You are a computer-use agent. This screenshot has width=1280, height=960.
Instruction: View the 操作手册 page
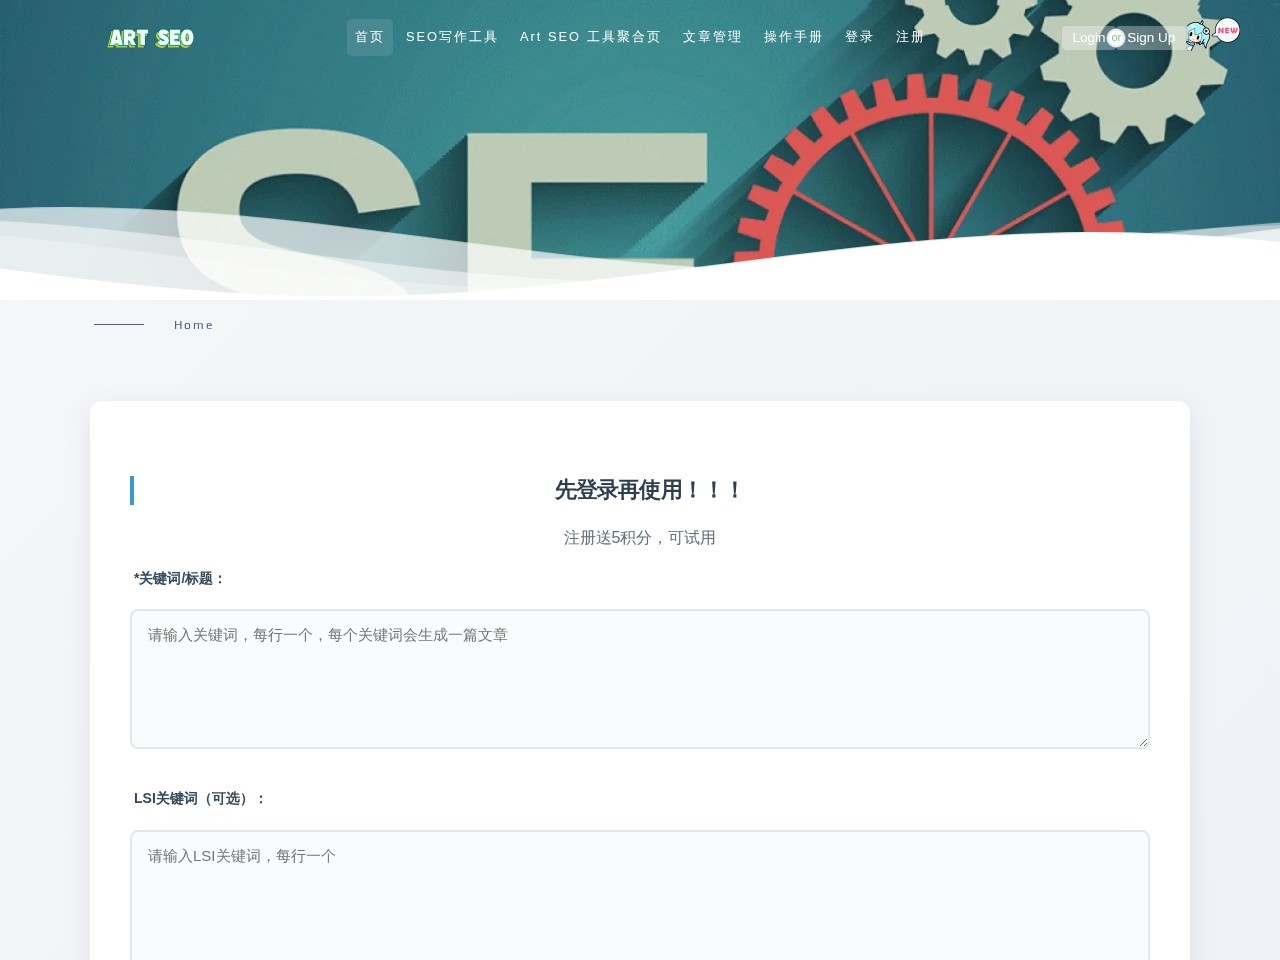(793, 36)
